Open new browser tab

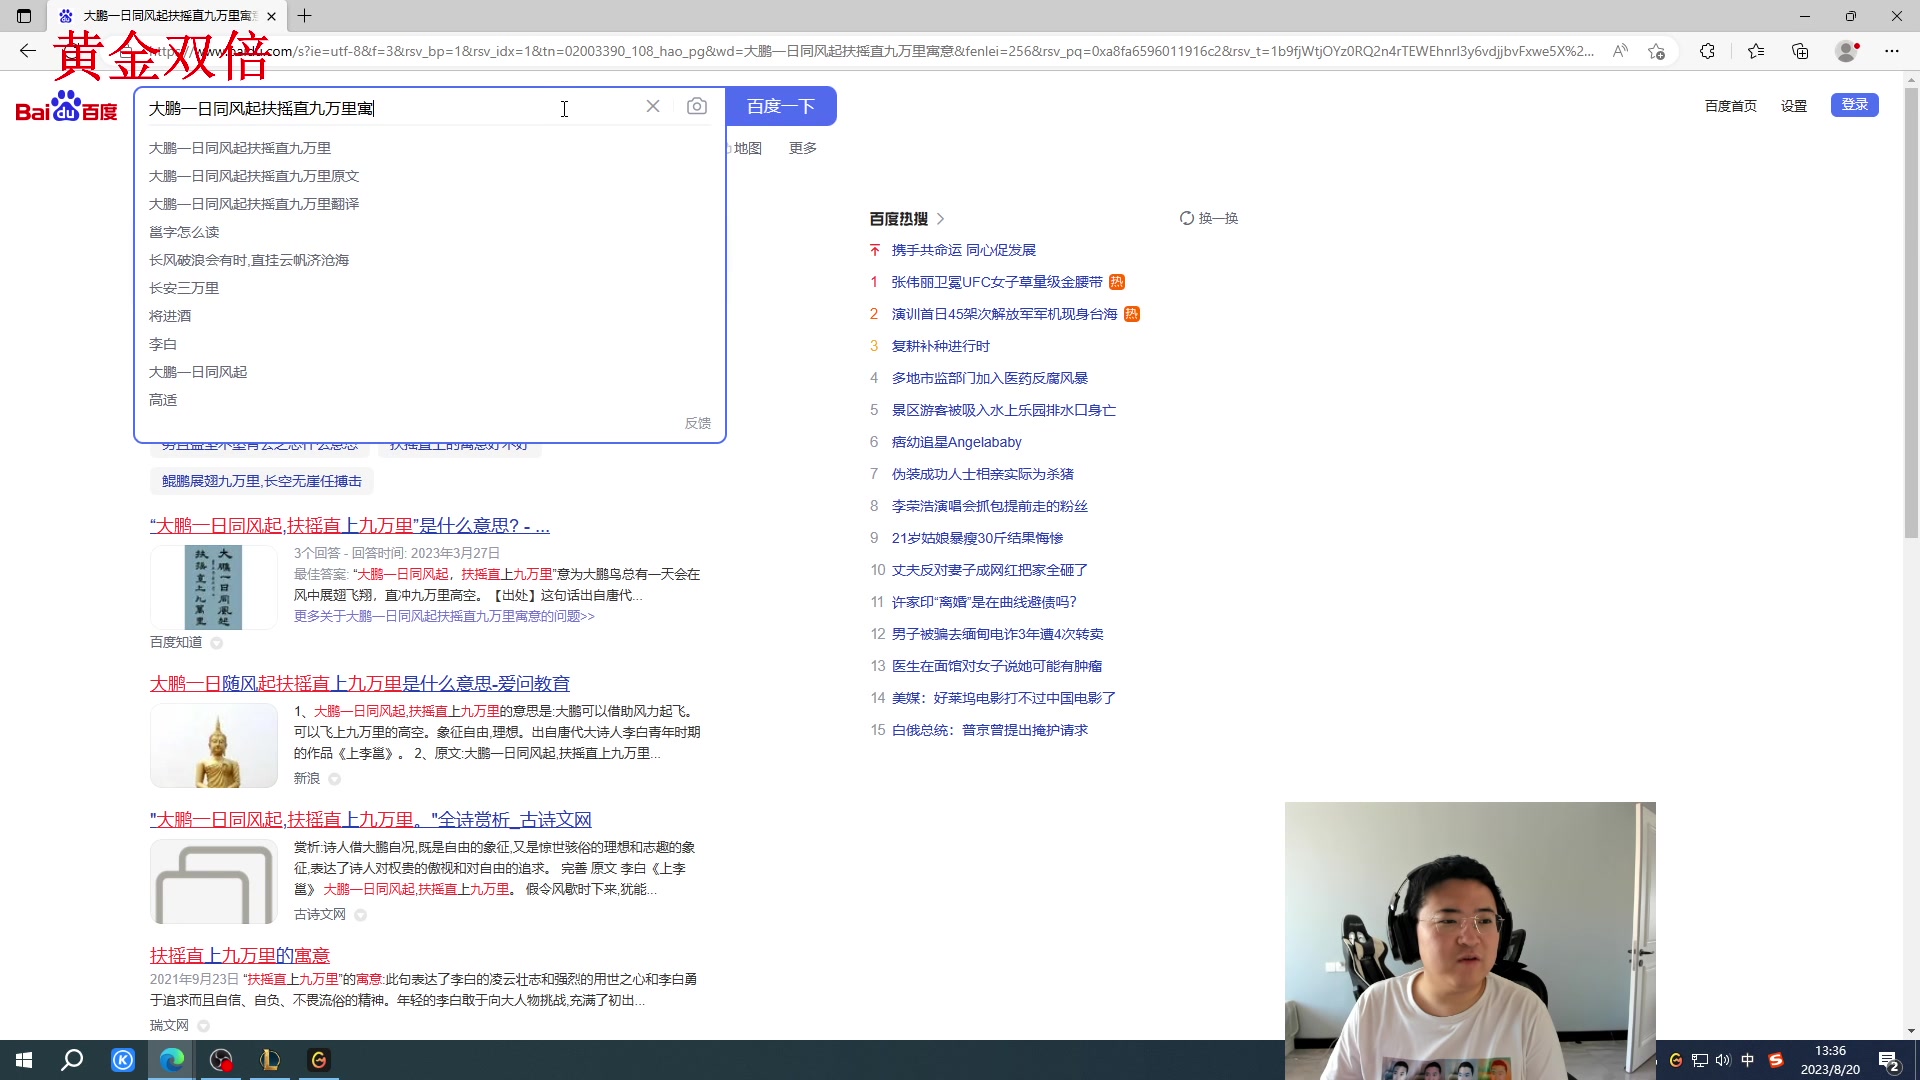[305, 16]
